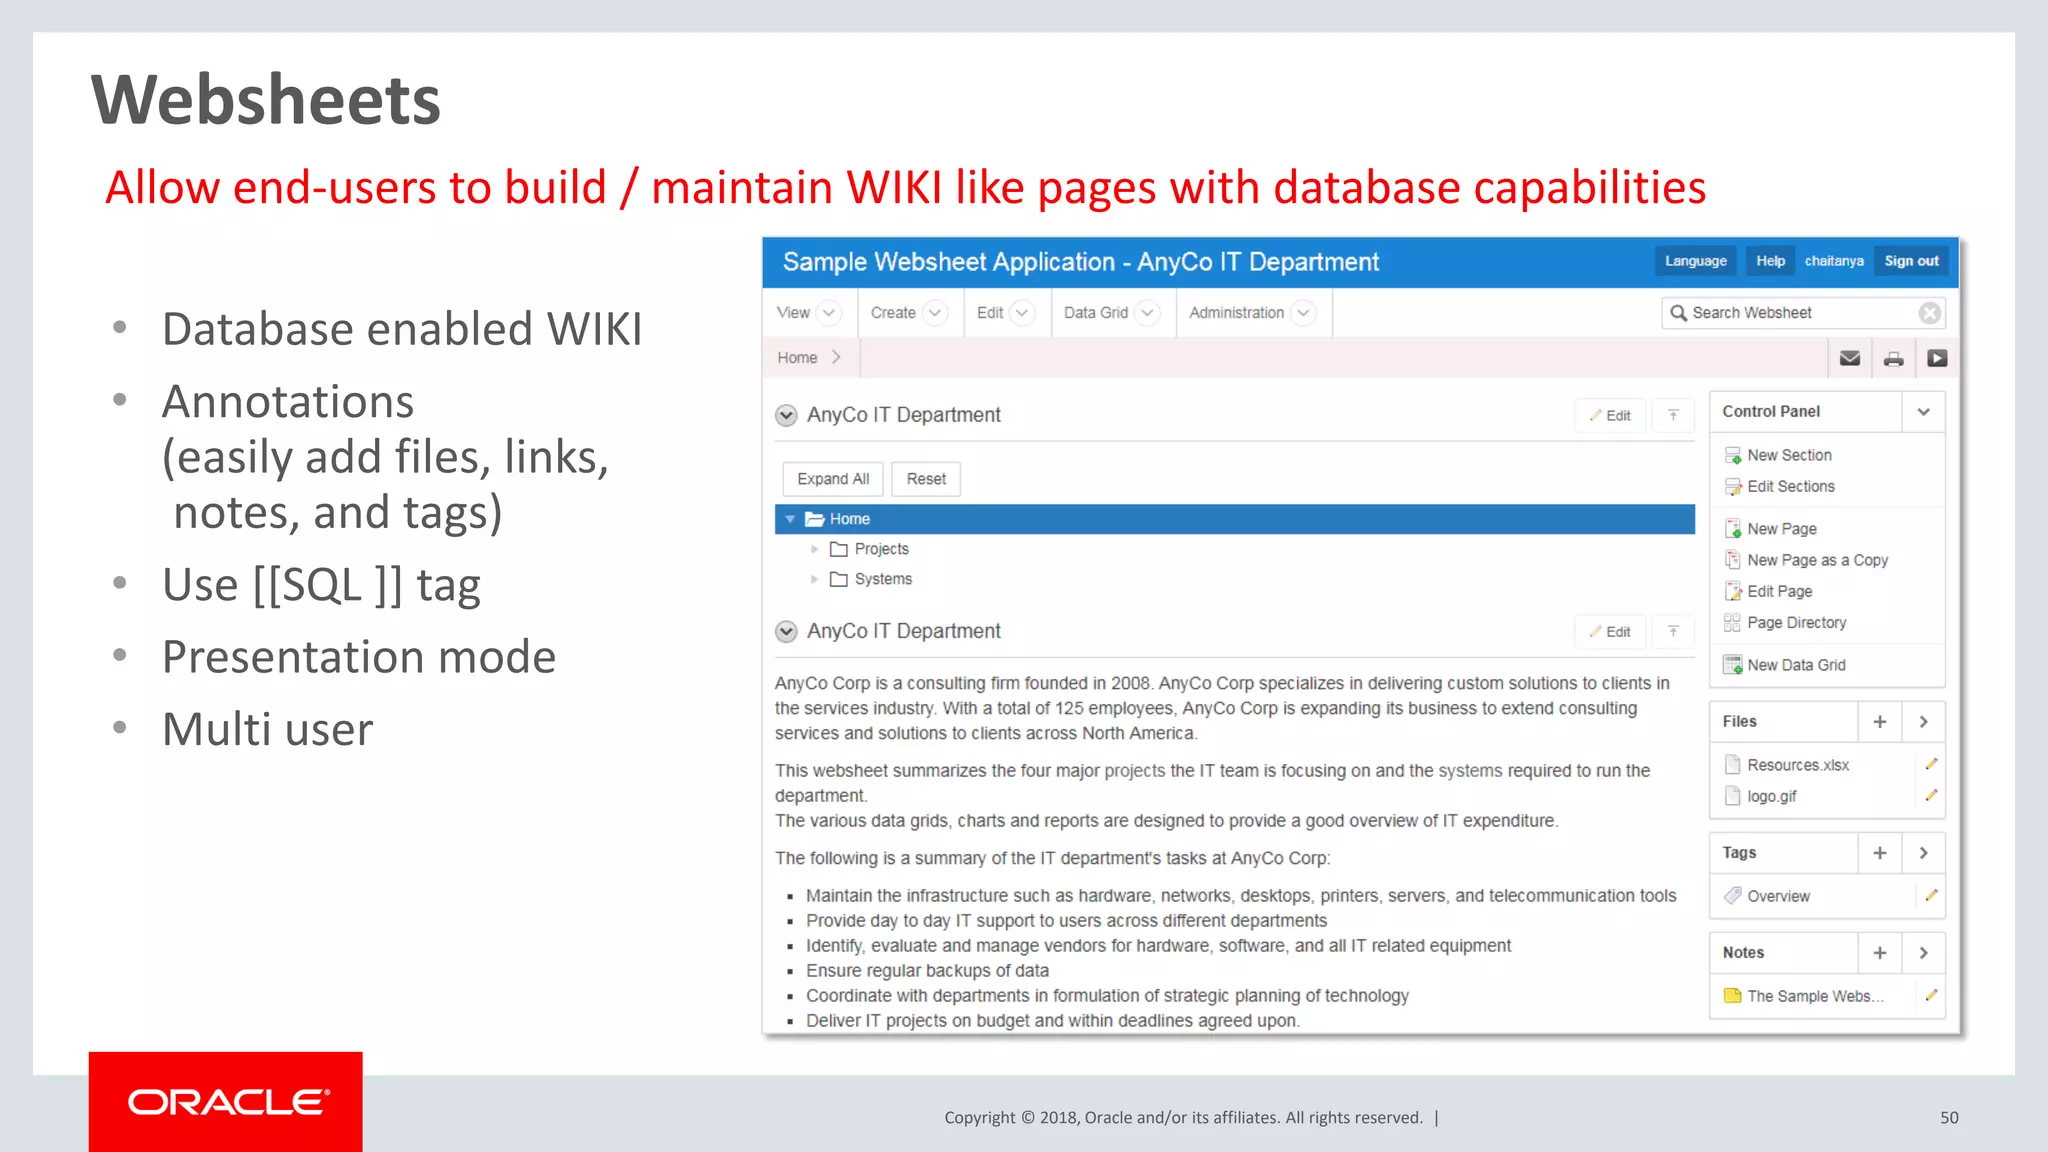
Task: Click the chaitanya username
Action: point(1834,261)
